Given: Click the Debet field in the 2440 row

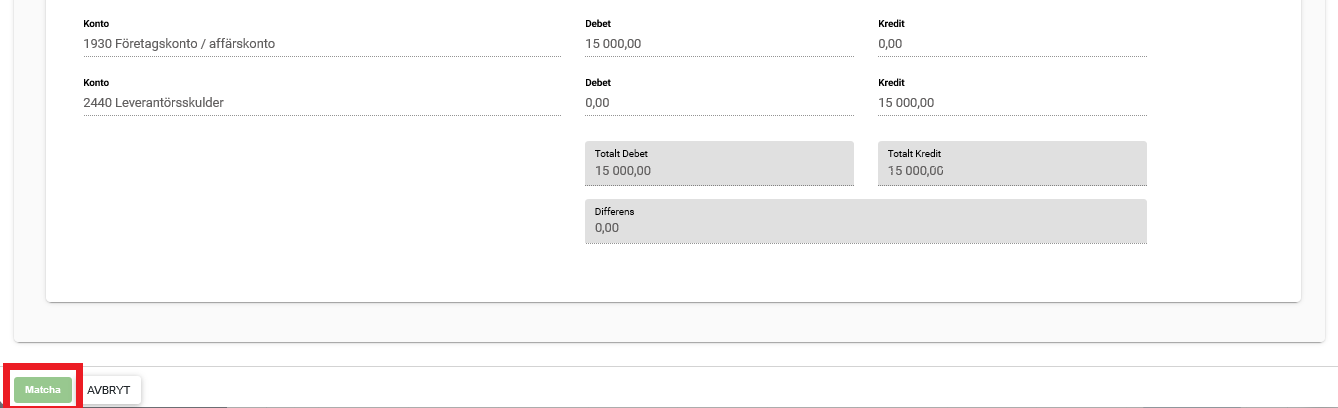Looking at the screenshot, I should click(718, 102).
